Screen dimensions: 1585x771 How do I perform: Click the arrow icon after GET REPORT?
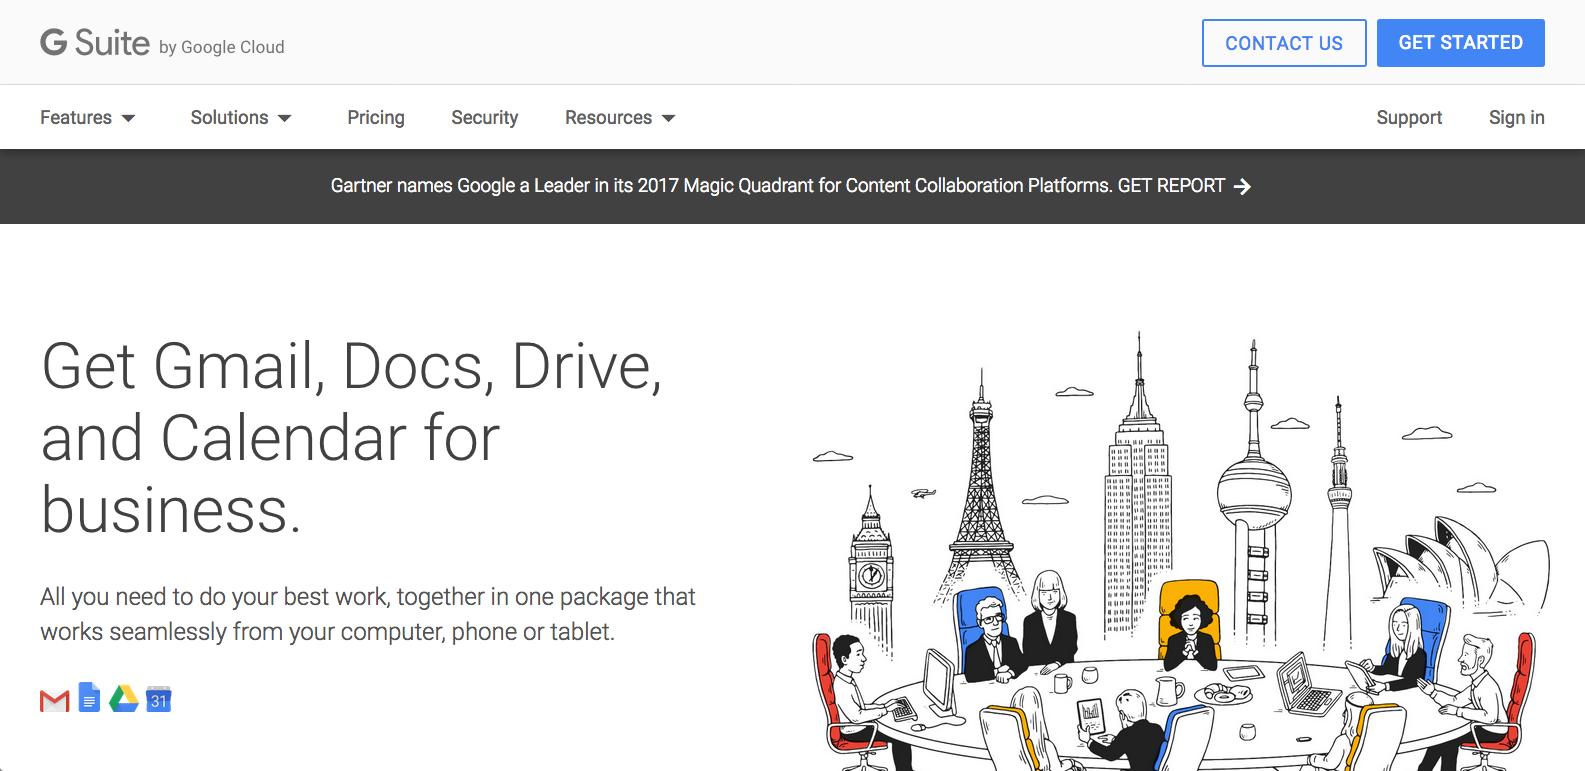(x=1242, y=187)
